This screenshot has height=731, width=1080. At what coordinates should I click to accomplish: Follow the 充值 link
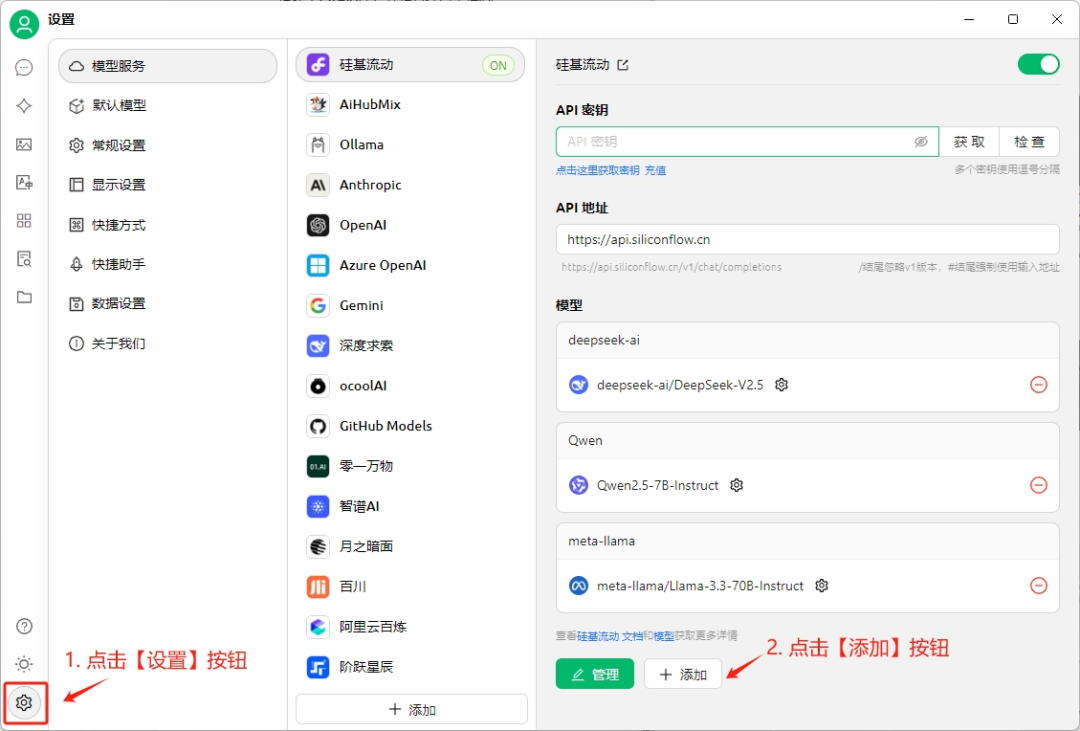pos(655,170)
